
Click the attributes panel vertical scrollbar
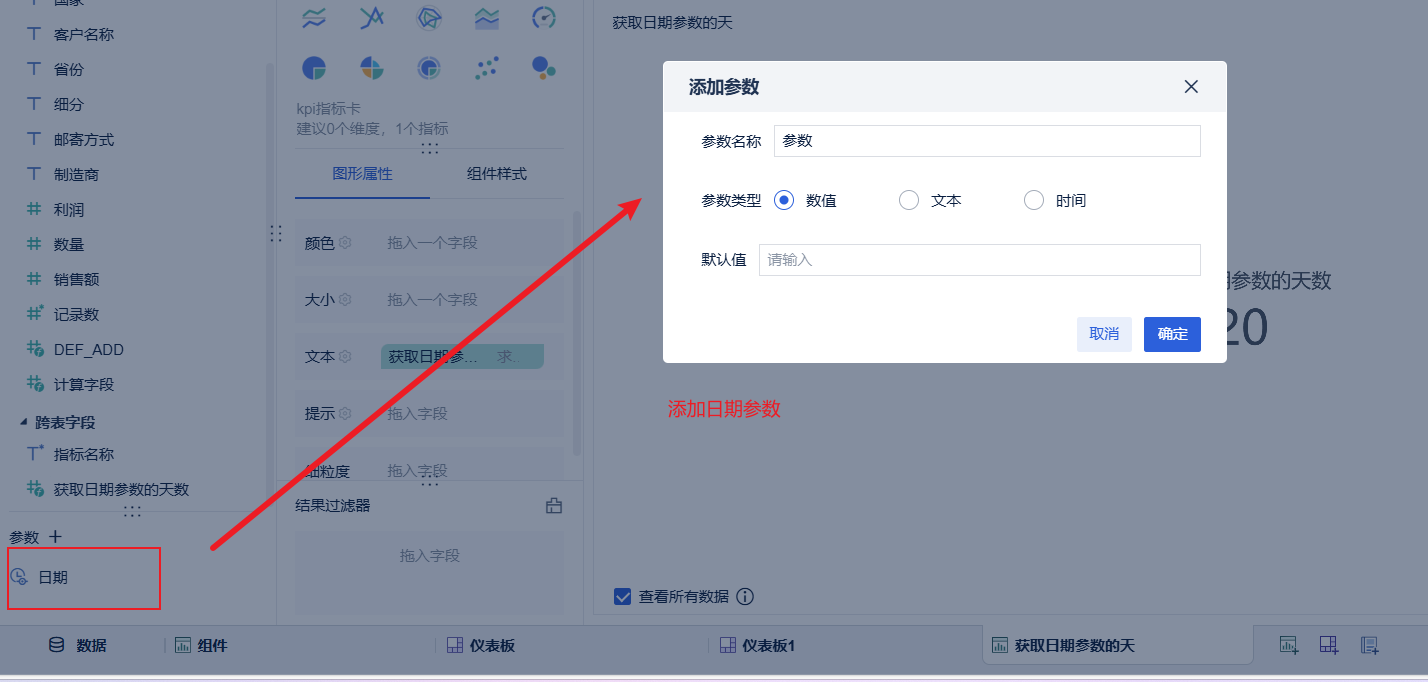pos(577,333)
